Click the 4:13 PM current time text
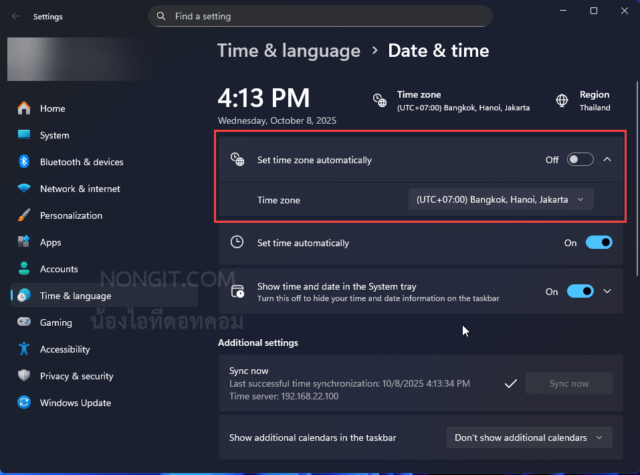 coord(264,98)
